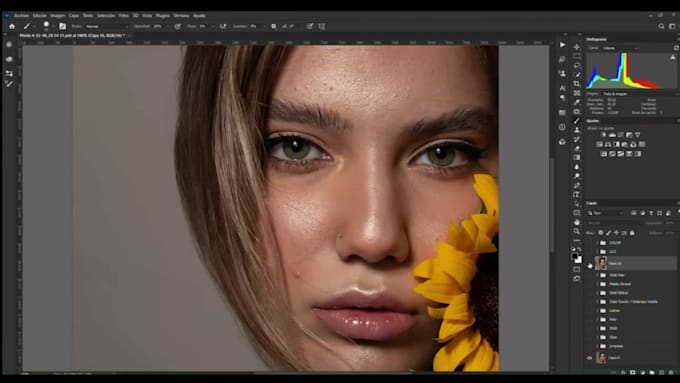The height and width of the screenshot is (383, 680).
Task: Open the search icon at top right
Action: click(661, 26)
